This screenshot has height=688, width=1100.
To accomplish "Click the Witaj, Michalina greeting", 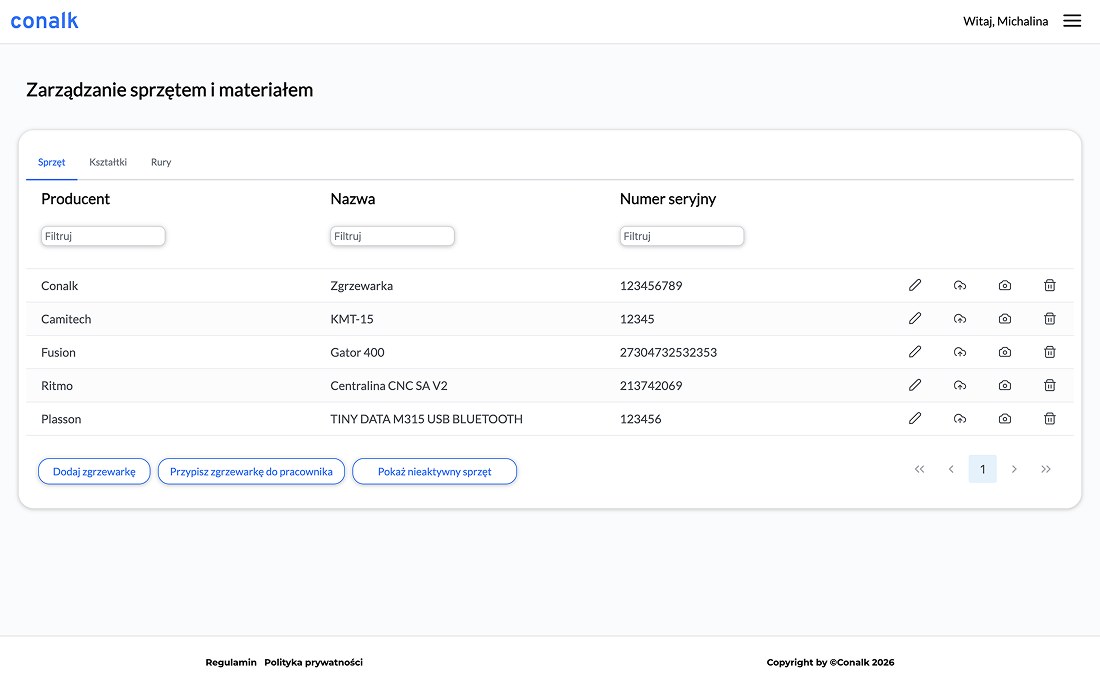I will click(x=1005, y=21).
